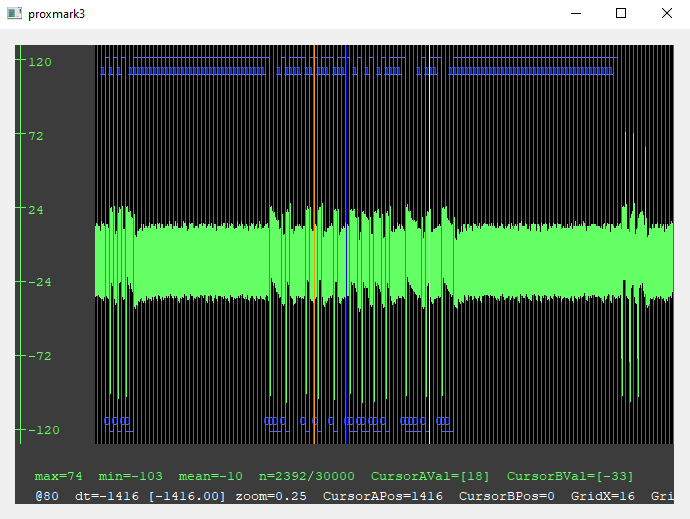Click the -24 label on Y axis
This screenshot has height=519, width=690.
coord(40,283)
